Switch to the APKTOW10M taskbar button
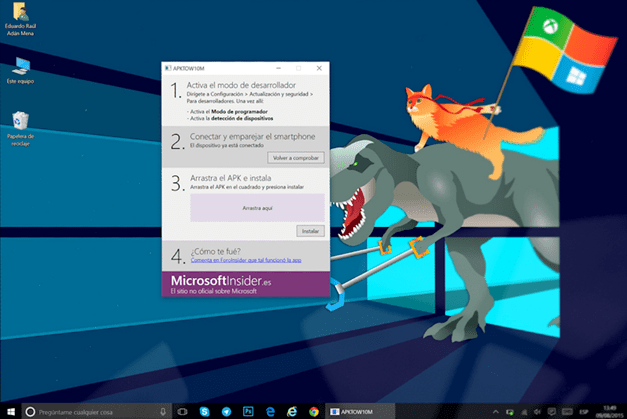Viewport: 627px width, 419px height. click(x=360, y=411)
